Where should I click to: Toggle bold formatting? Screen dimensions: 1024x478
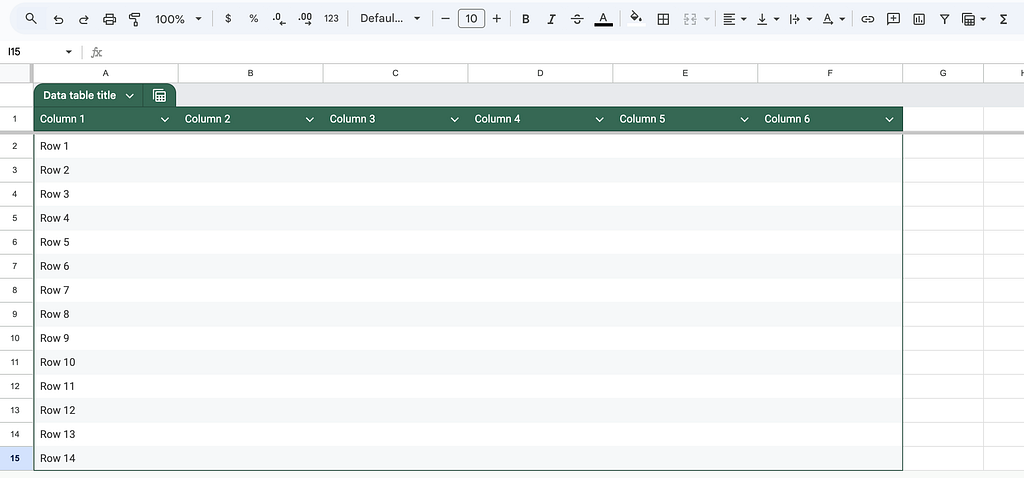(x=525, y=19)
